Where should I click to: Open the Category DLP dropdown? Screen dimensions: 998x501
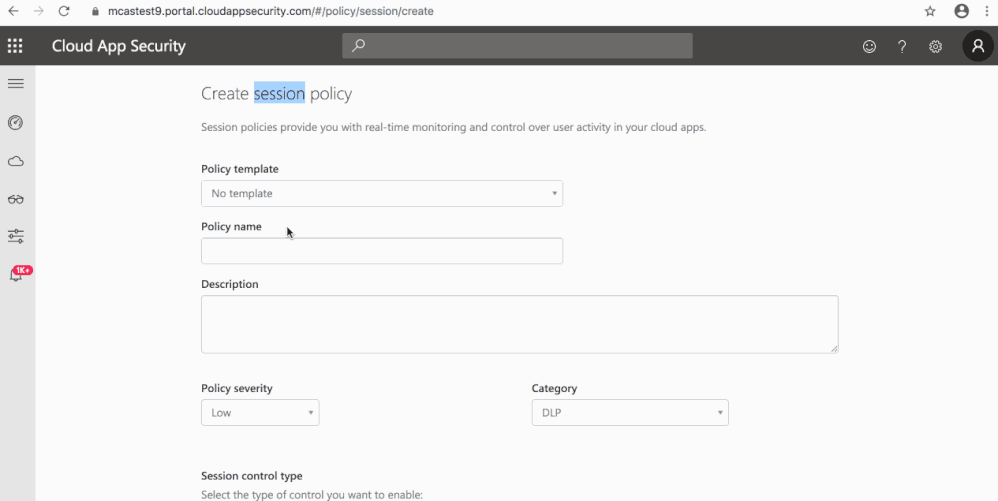[x=630, y=413]
